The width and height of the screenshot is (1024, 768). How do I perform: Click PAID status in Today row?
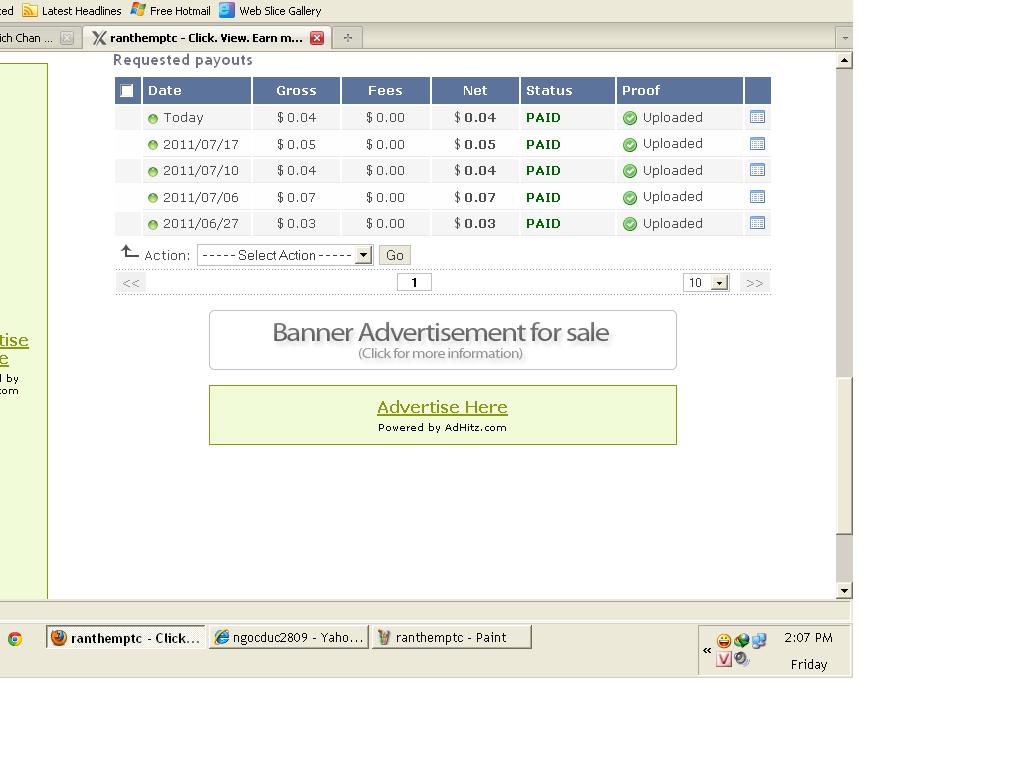point(543,118)
